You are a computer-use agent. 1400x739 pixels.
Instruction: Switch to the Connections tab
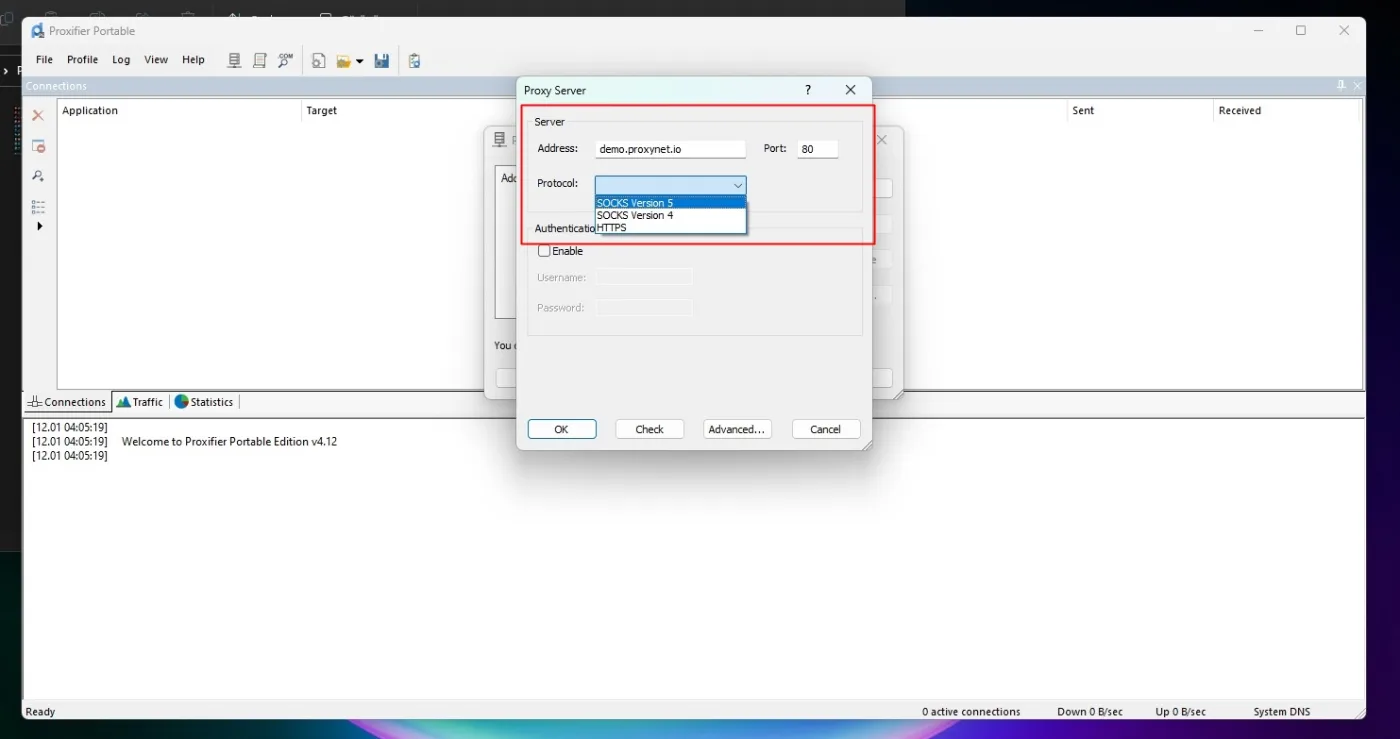[67, 402]
